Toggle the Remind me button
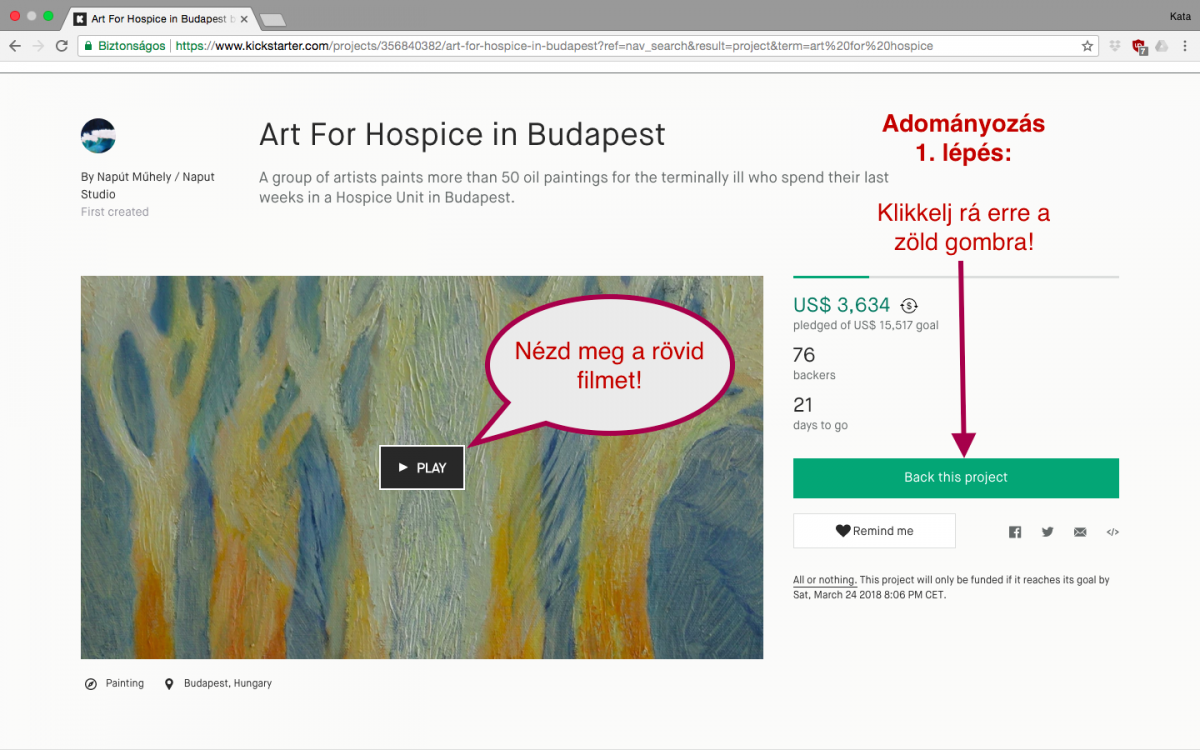Viewport: 1200px width, 750px height. click(874, 531)
